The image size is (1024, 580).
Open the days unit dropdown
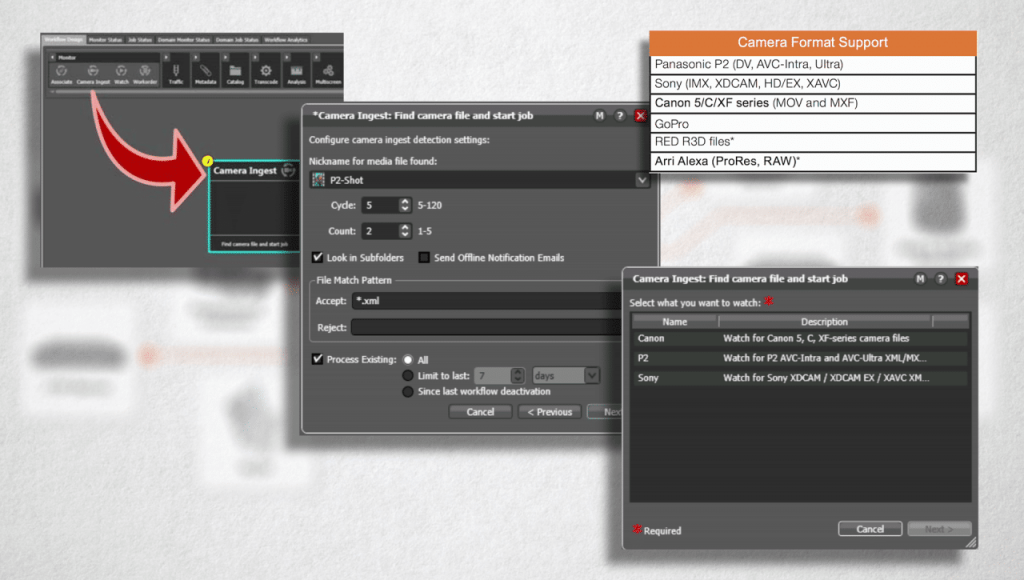tap(591, 375)
